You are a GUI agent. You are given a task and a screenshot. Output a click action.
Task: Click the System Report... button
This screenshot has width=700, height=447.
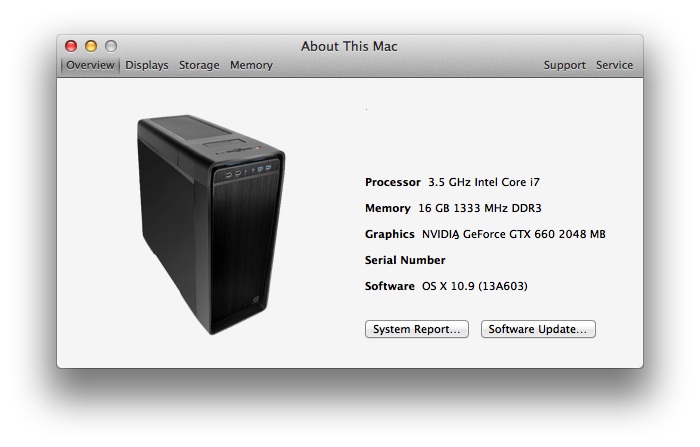click(x=417, y=329)
